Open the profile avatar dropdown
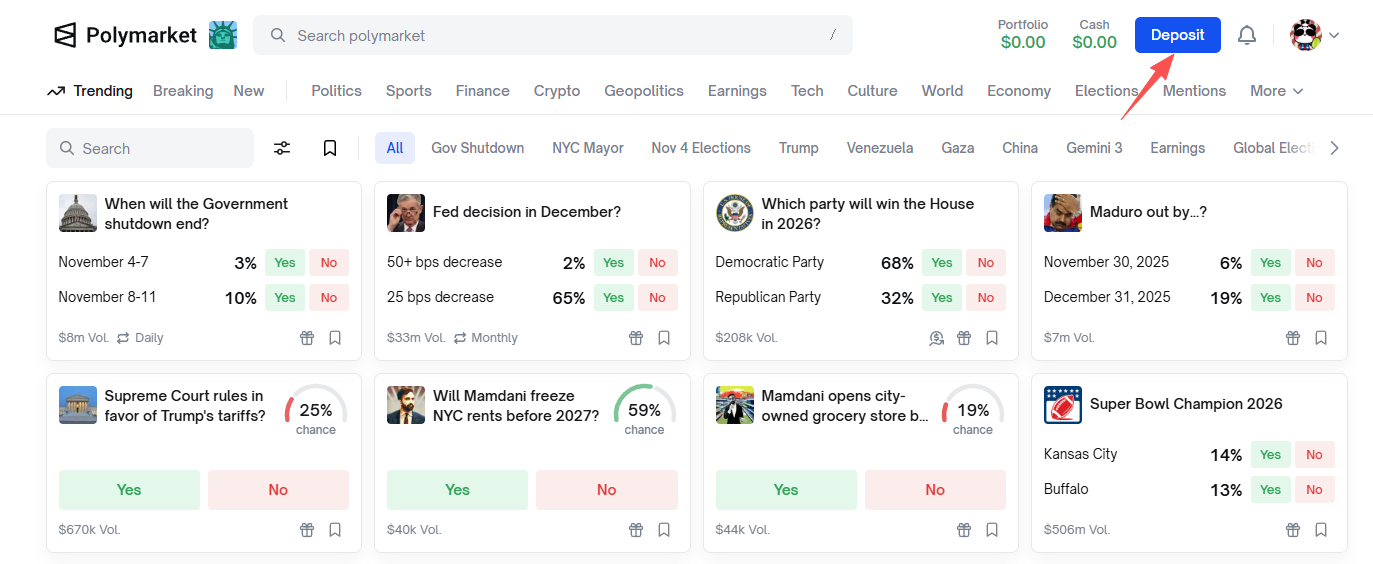This screenshot has width=1373, height=564. [x=1313, y=36]
